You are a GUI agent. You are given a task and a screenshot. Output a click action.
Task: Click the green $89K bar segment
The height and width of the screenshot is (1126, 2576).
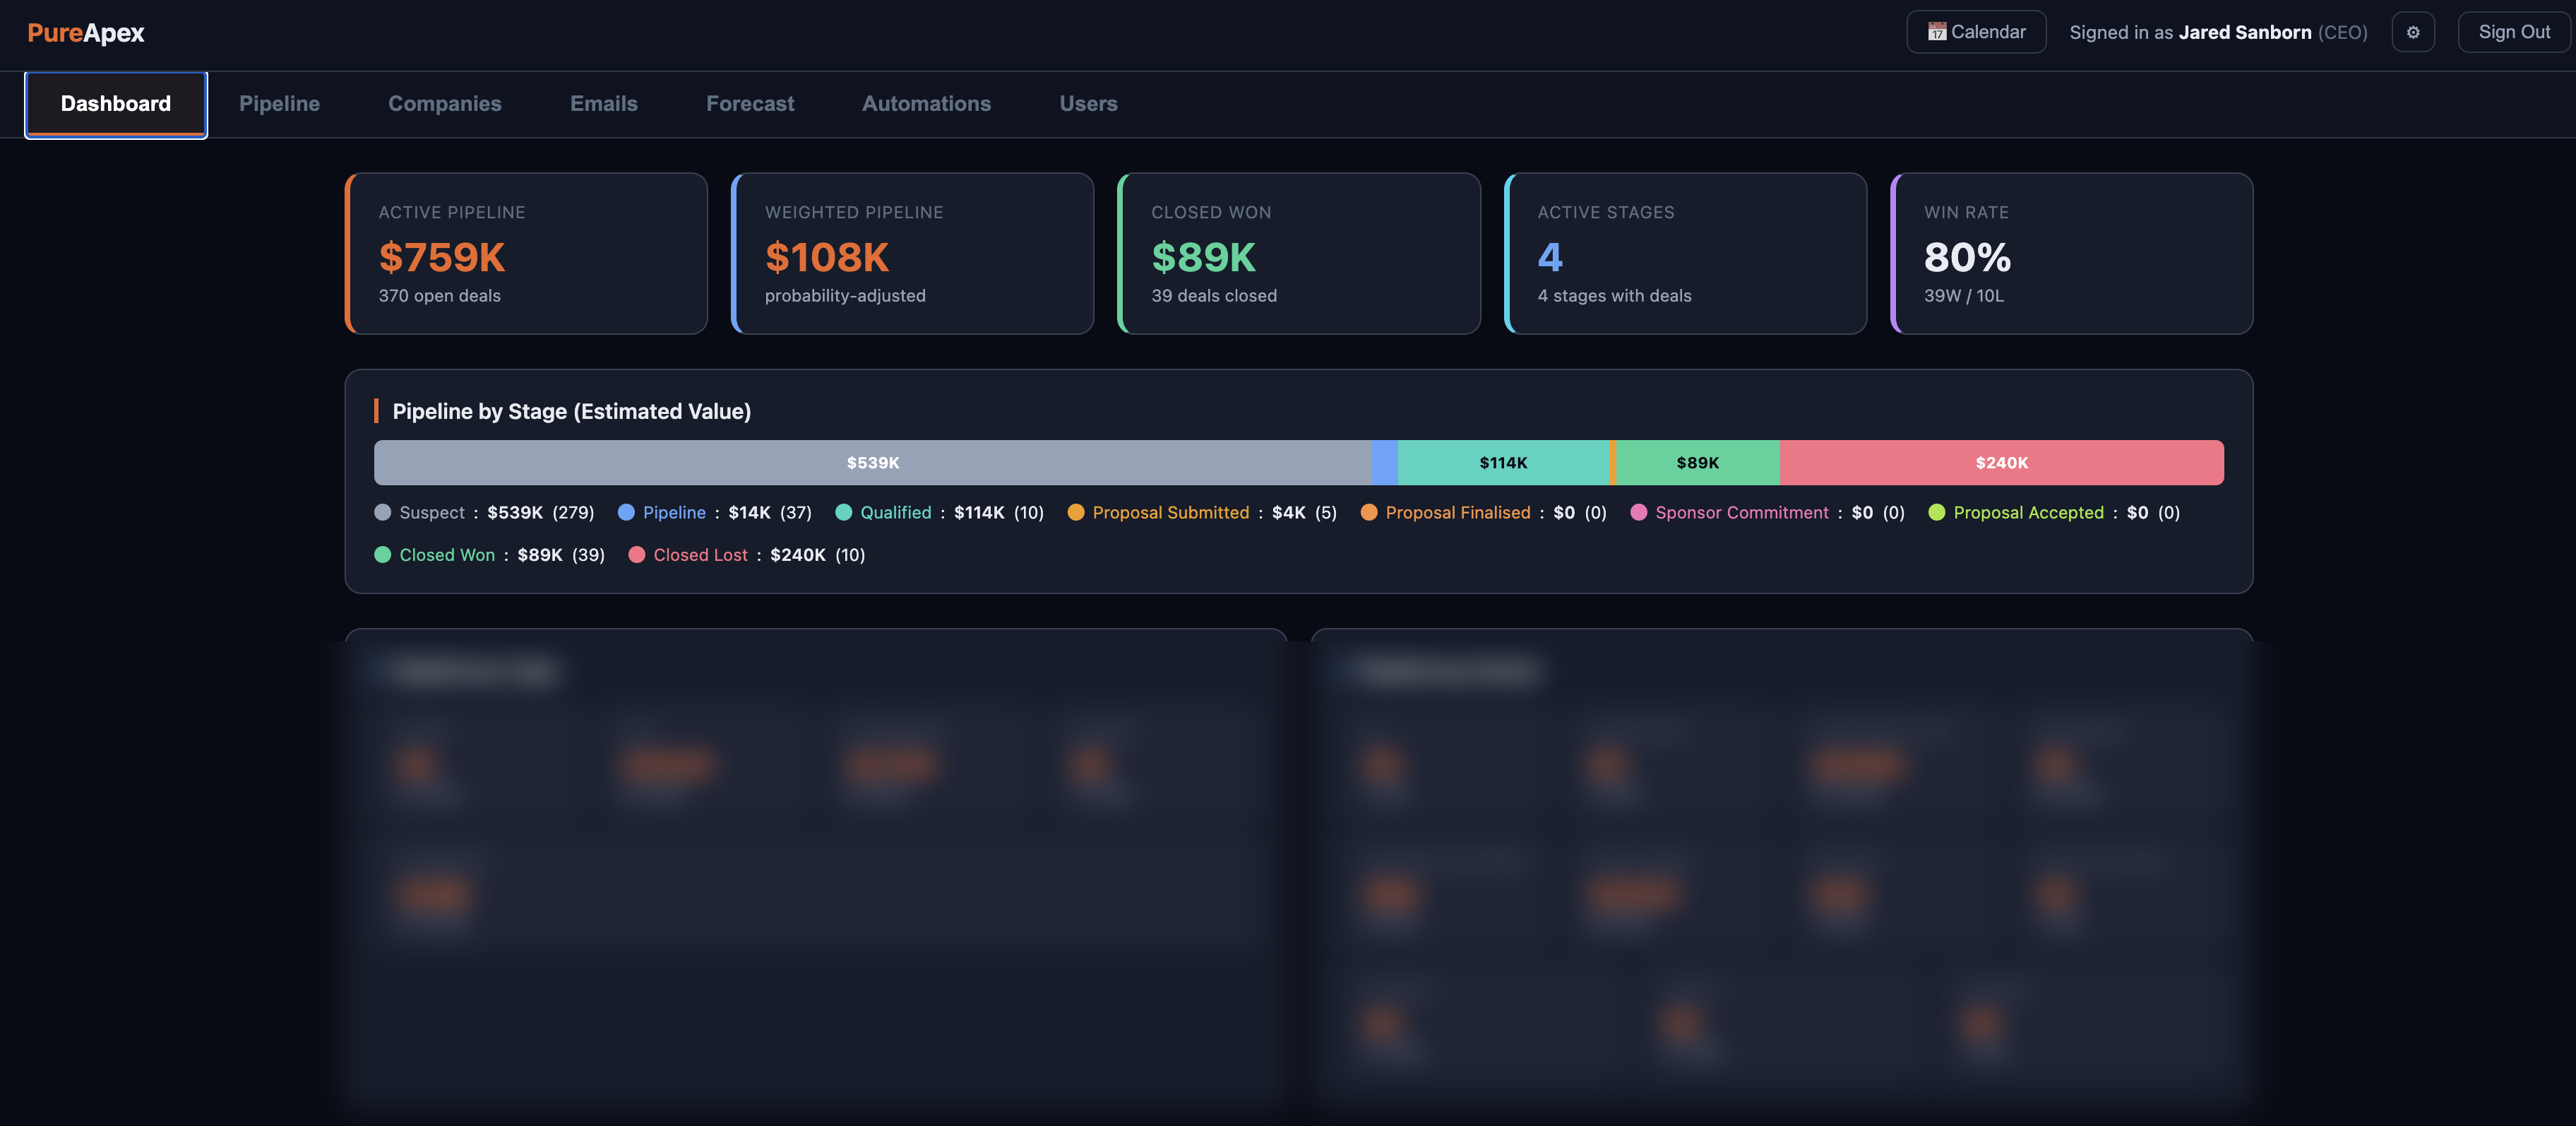1698,463
